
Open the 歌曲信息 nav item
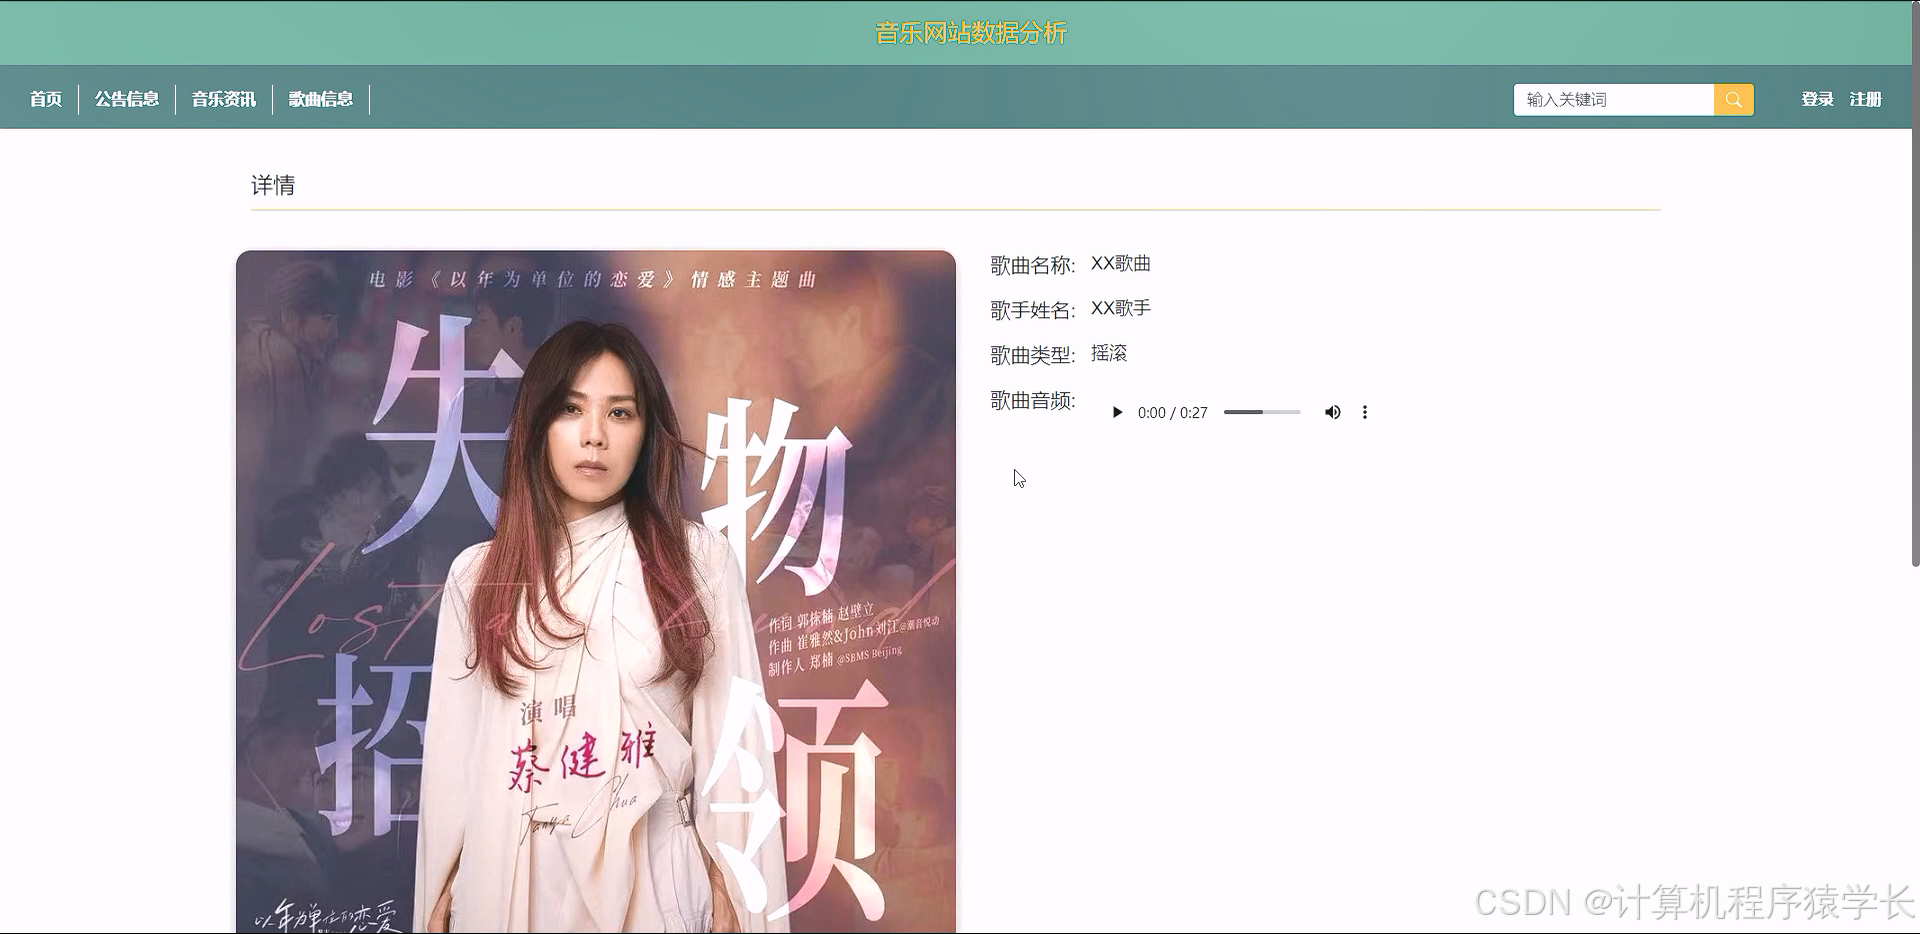[321, 99]
